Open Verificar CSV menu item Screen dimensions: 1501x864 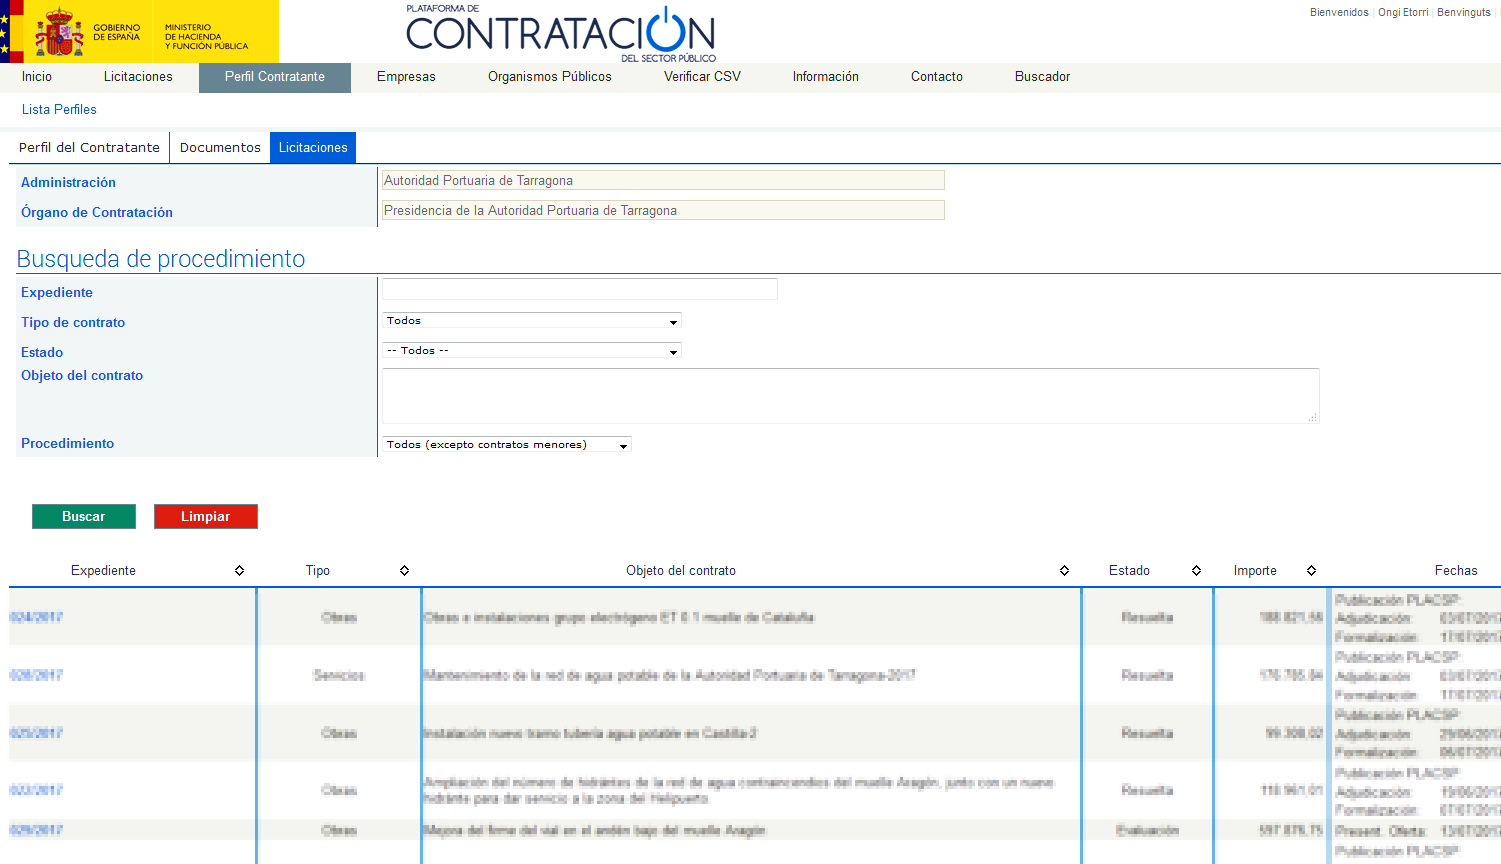pos(702,77)
